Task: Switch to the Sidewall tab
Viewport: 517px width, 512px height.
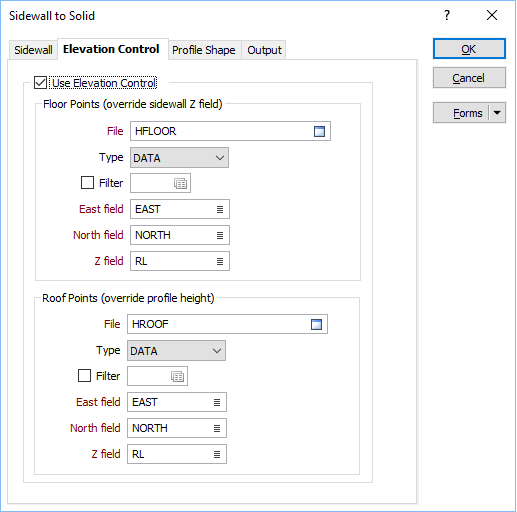Action: tap(33, 50)
